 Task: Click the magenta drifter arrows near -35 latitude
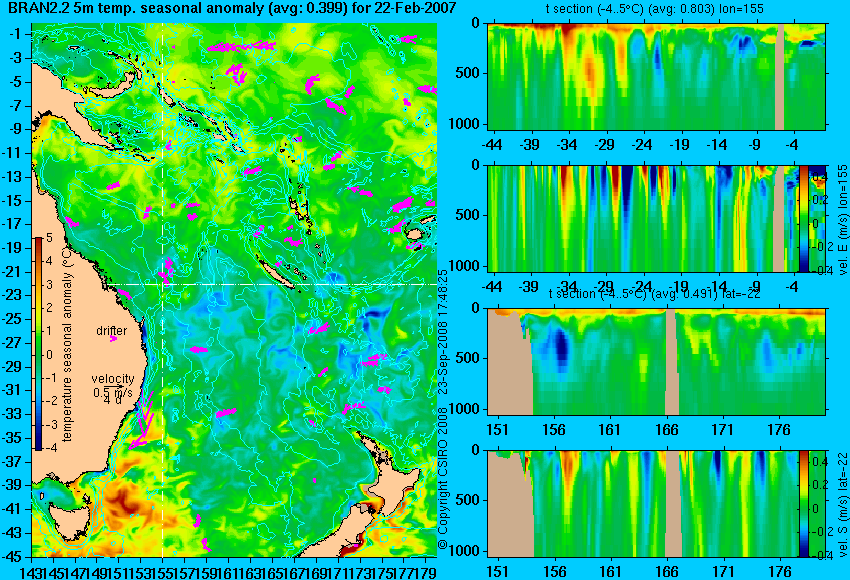tap(142, 424)
